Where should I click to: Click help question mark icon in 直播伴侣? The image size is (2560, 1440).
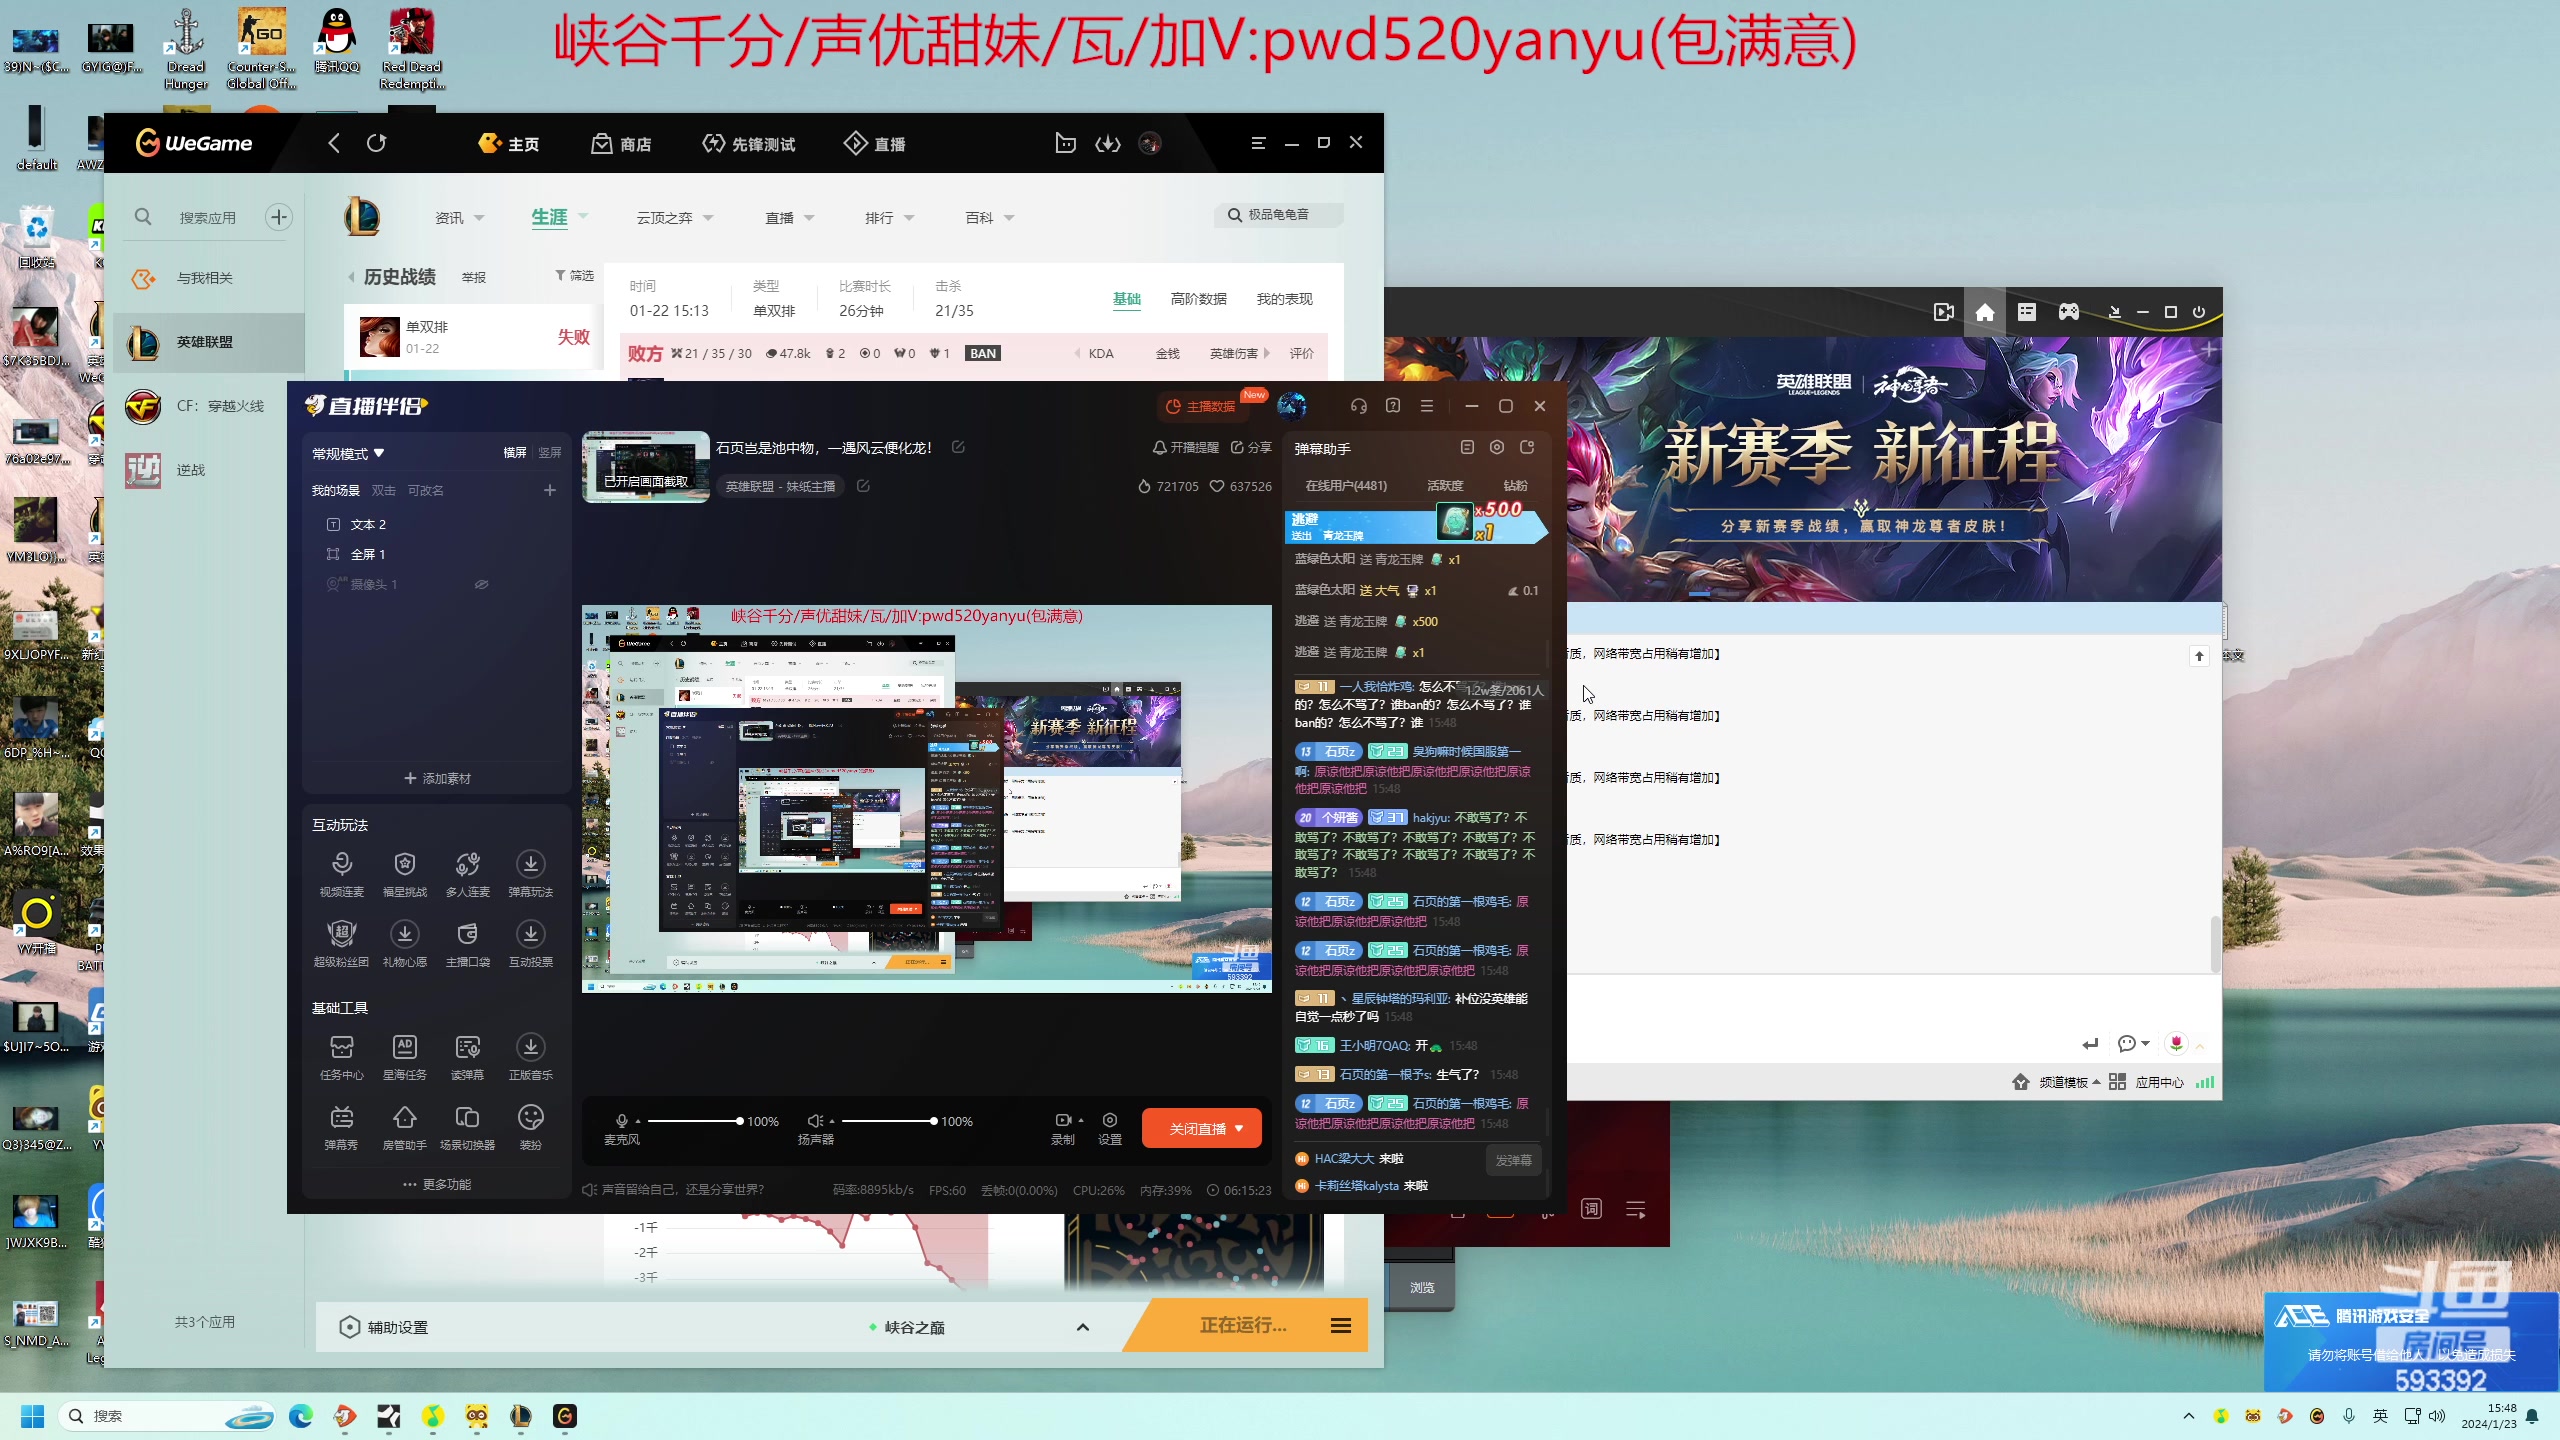click(1393, 406)
